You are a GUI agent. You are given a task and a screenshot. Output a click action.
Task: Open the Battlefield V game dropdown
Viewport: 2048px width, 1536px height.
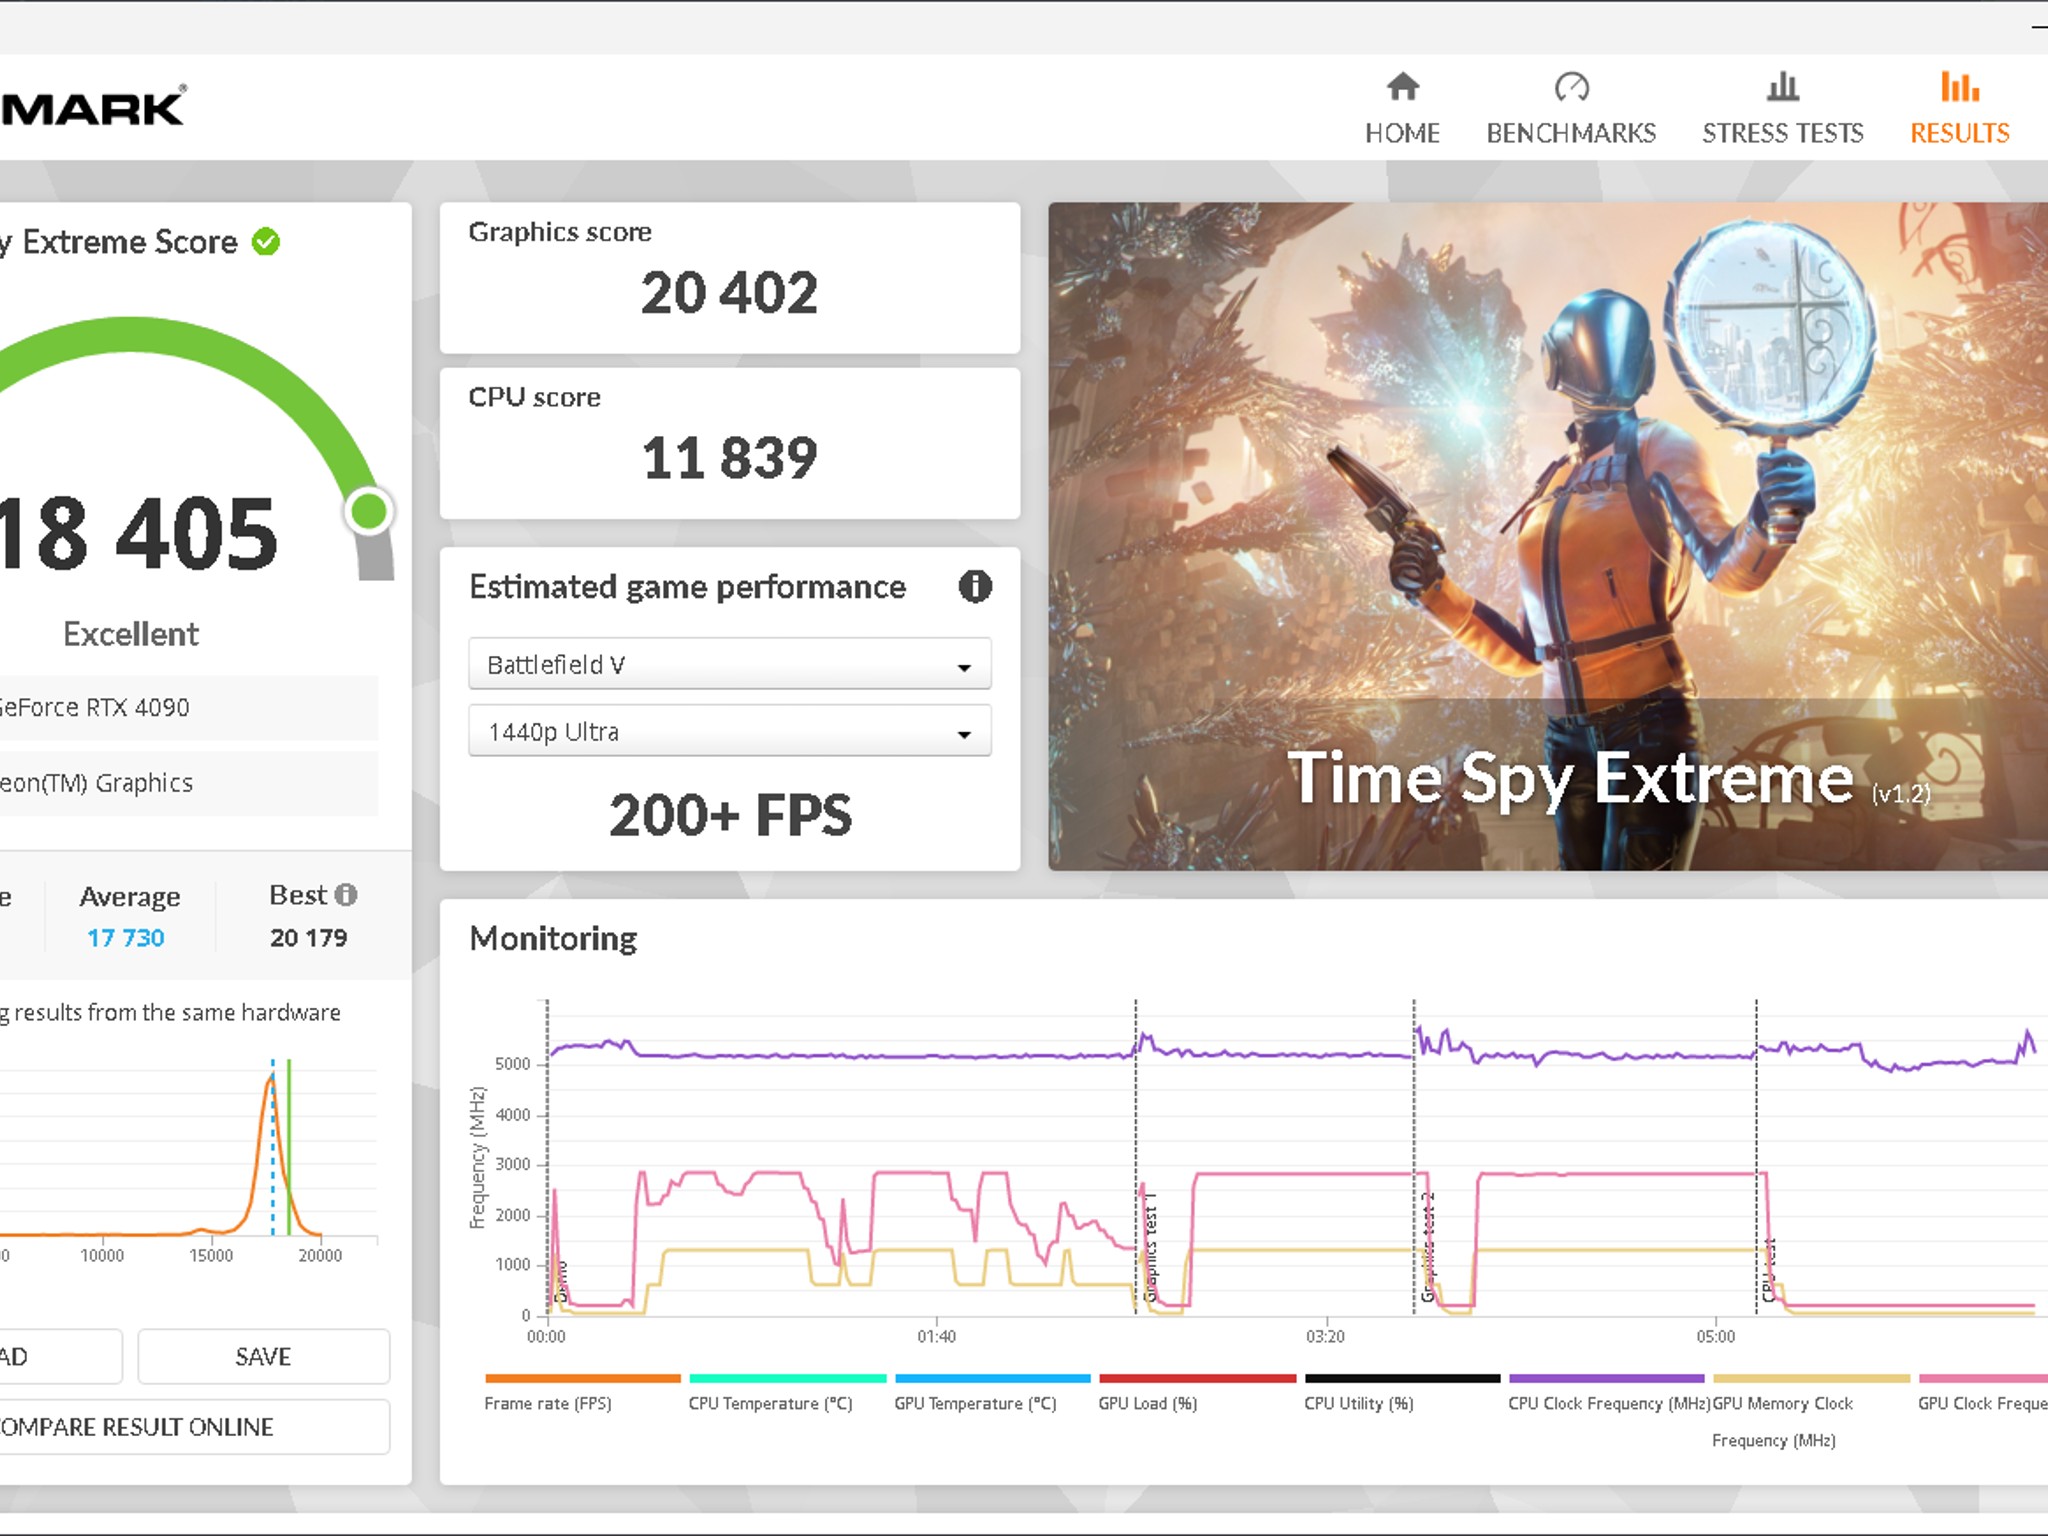tap(730, 664)
